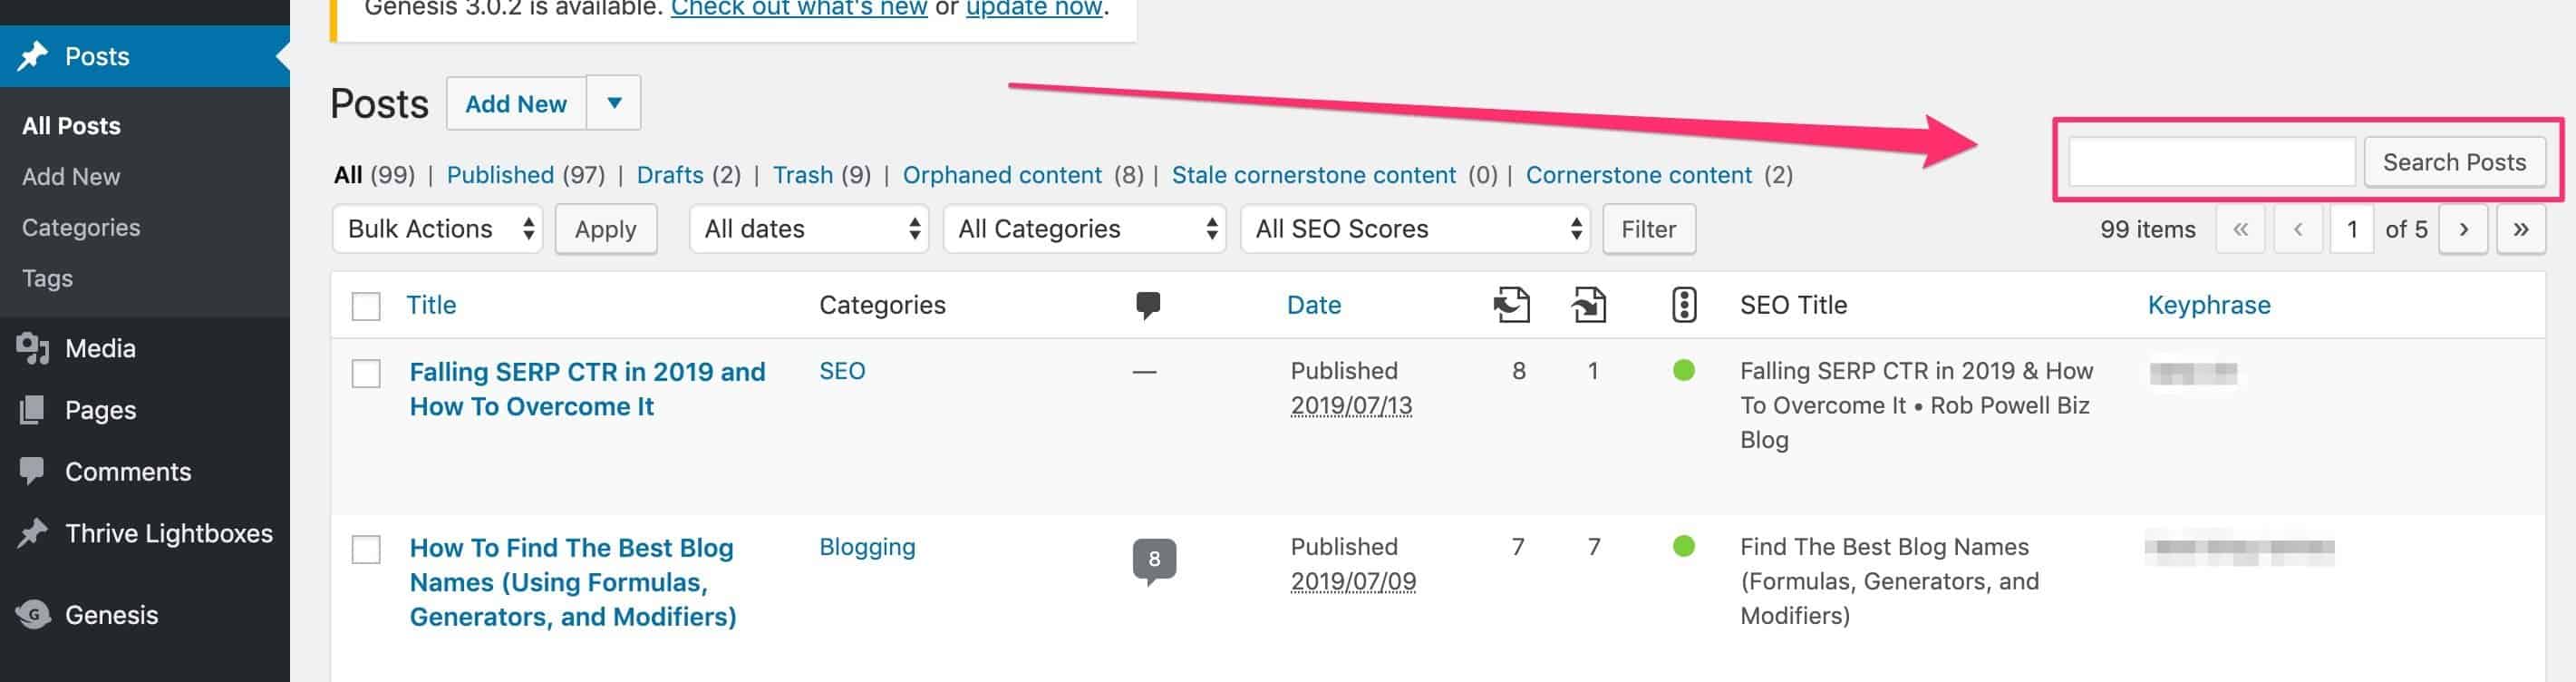The height and width of the screenshot is (682, 2576).
Task: Open Categories in sidebar submenu
Action: pyautogui.click(x=81, y=228)
